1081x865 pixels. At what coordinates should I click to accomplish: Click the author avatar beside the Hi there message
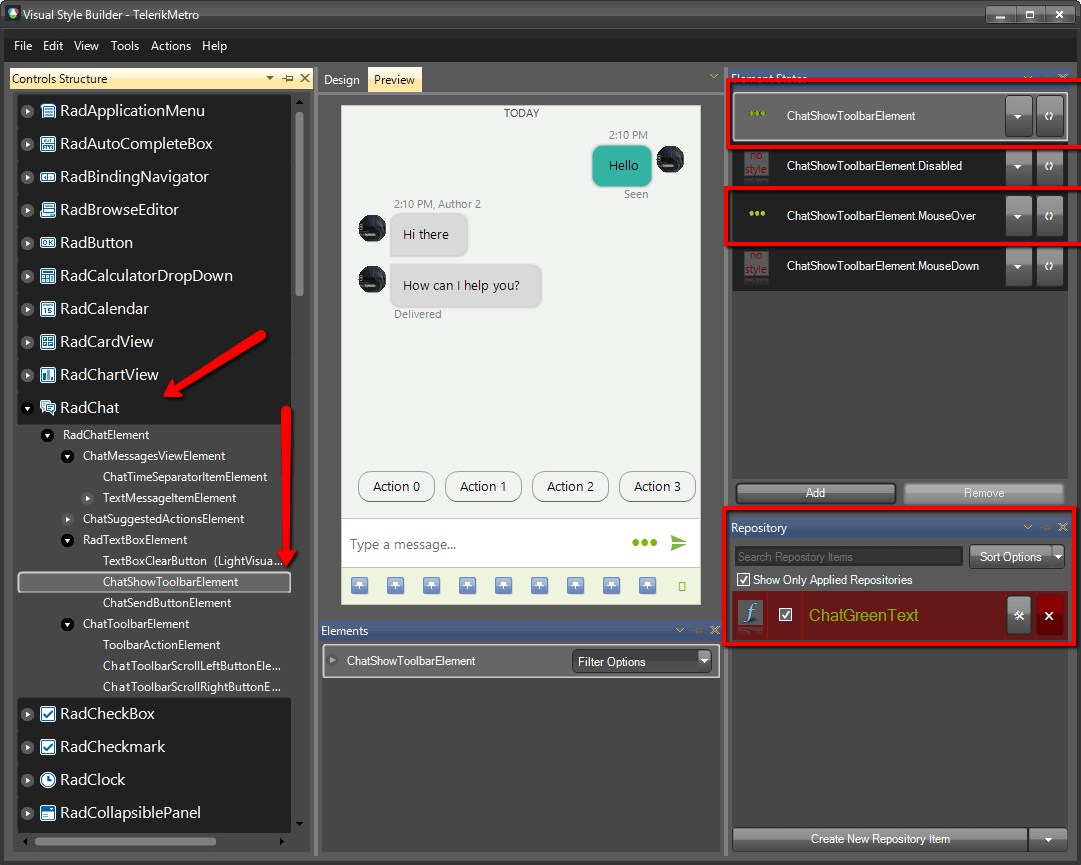coord(372,228)
